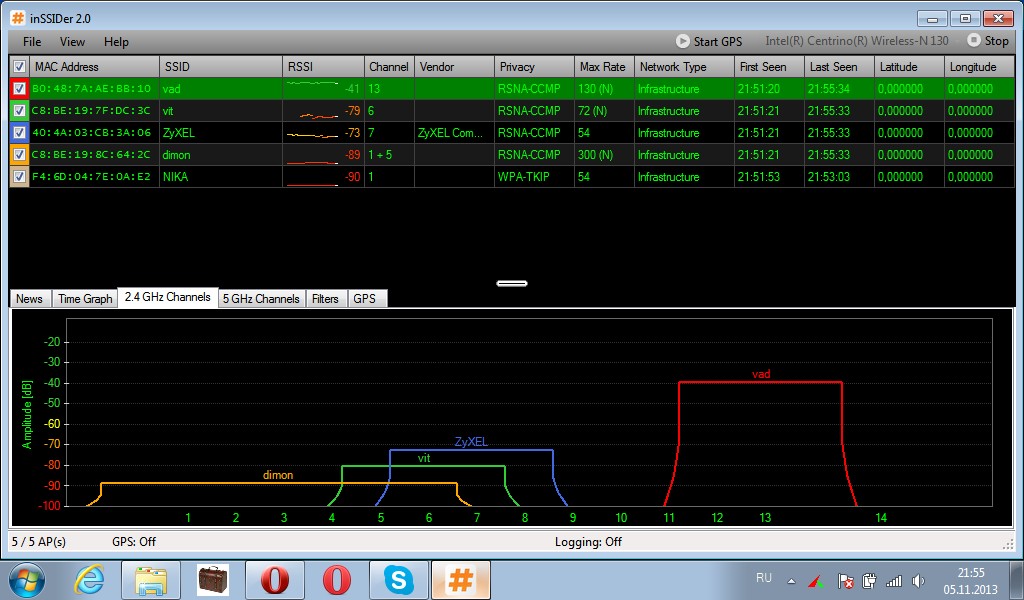The width and height of the screenshot is (1024, 600).
Task: Click the vad label on the channel graph
Action: [761, 374]
